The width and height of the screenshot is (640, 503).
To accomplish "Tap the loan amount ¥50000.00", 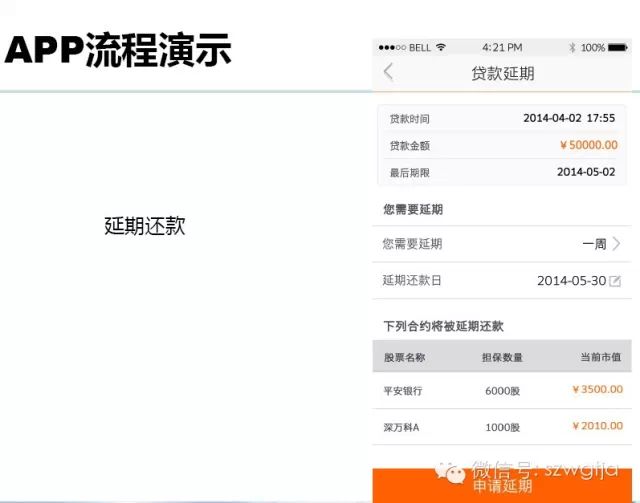I will pyautogui.click(x=589, y=145).
